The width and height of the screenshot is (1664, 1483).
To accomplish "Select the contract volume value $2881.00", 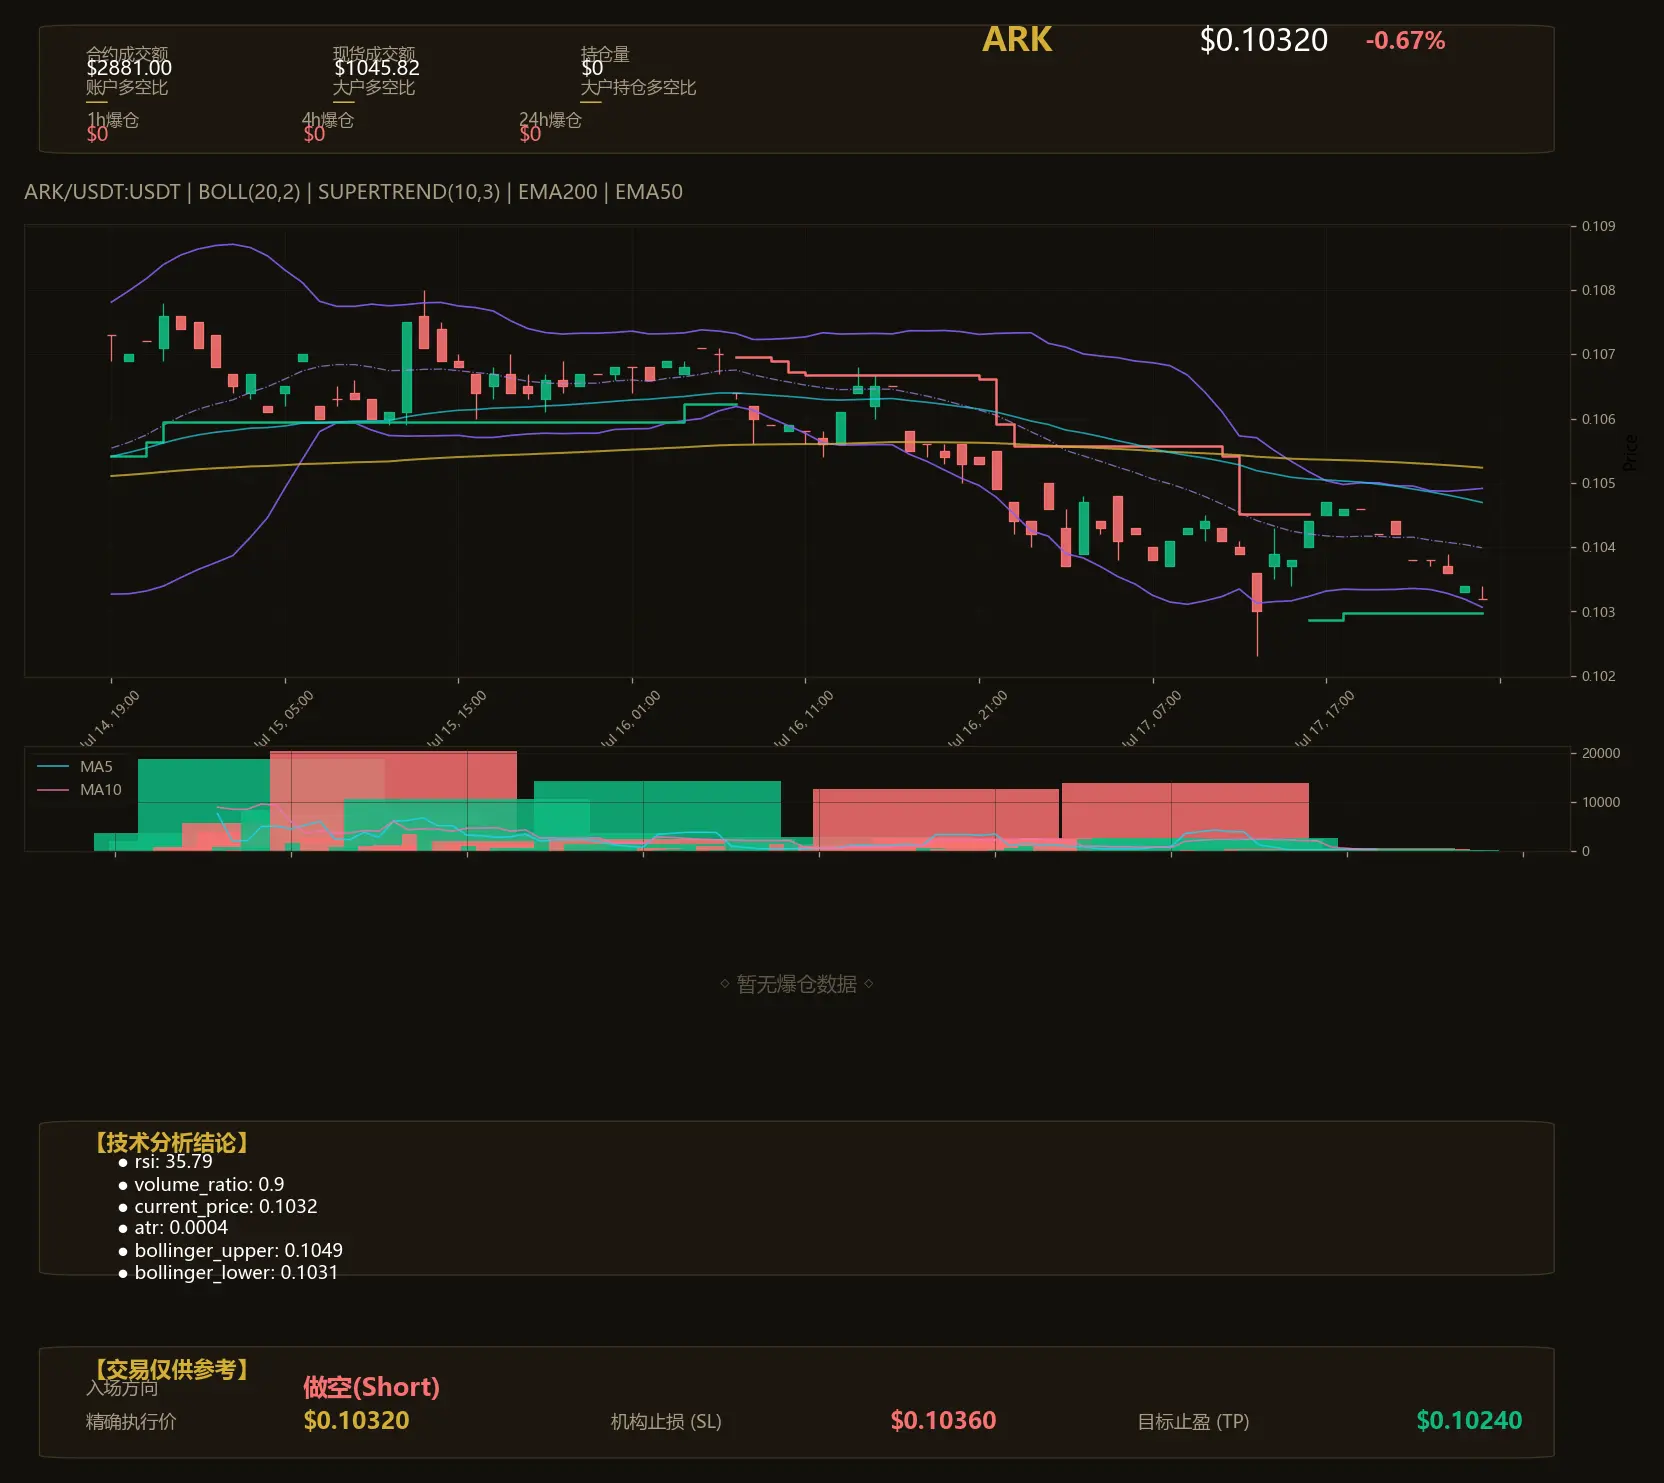I will coord(129,68).
